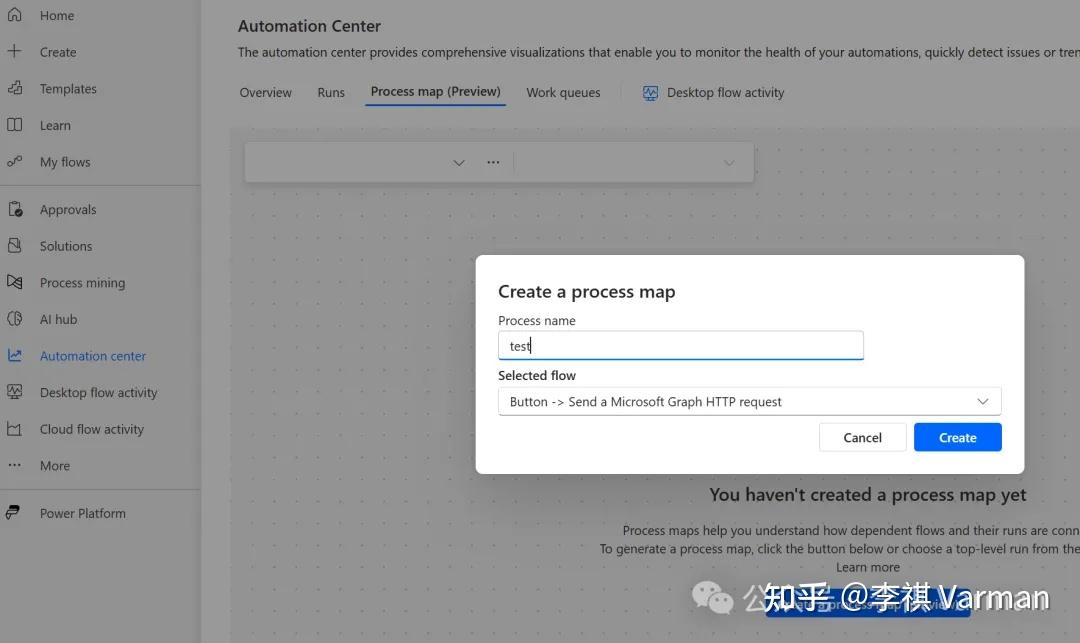The width and height of the screenshot is (1080, 643).
Task: Cancel the Create a process map dialog
Action: click(x=862, y=437)
